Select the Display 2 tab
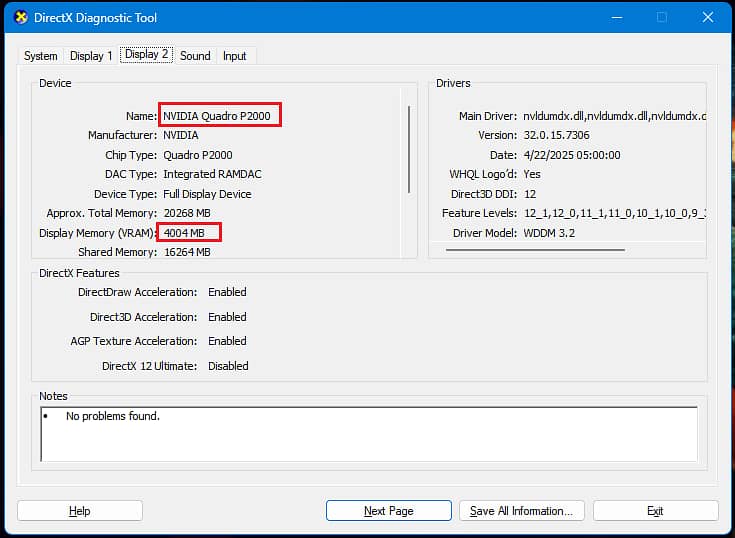The height and width of the screenshot is (538, 735). pos(146,54)
